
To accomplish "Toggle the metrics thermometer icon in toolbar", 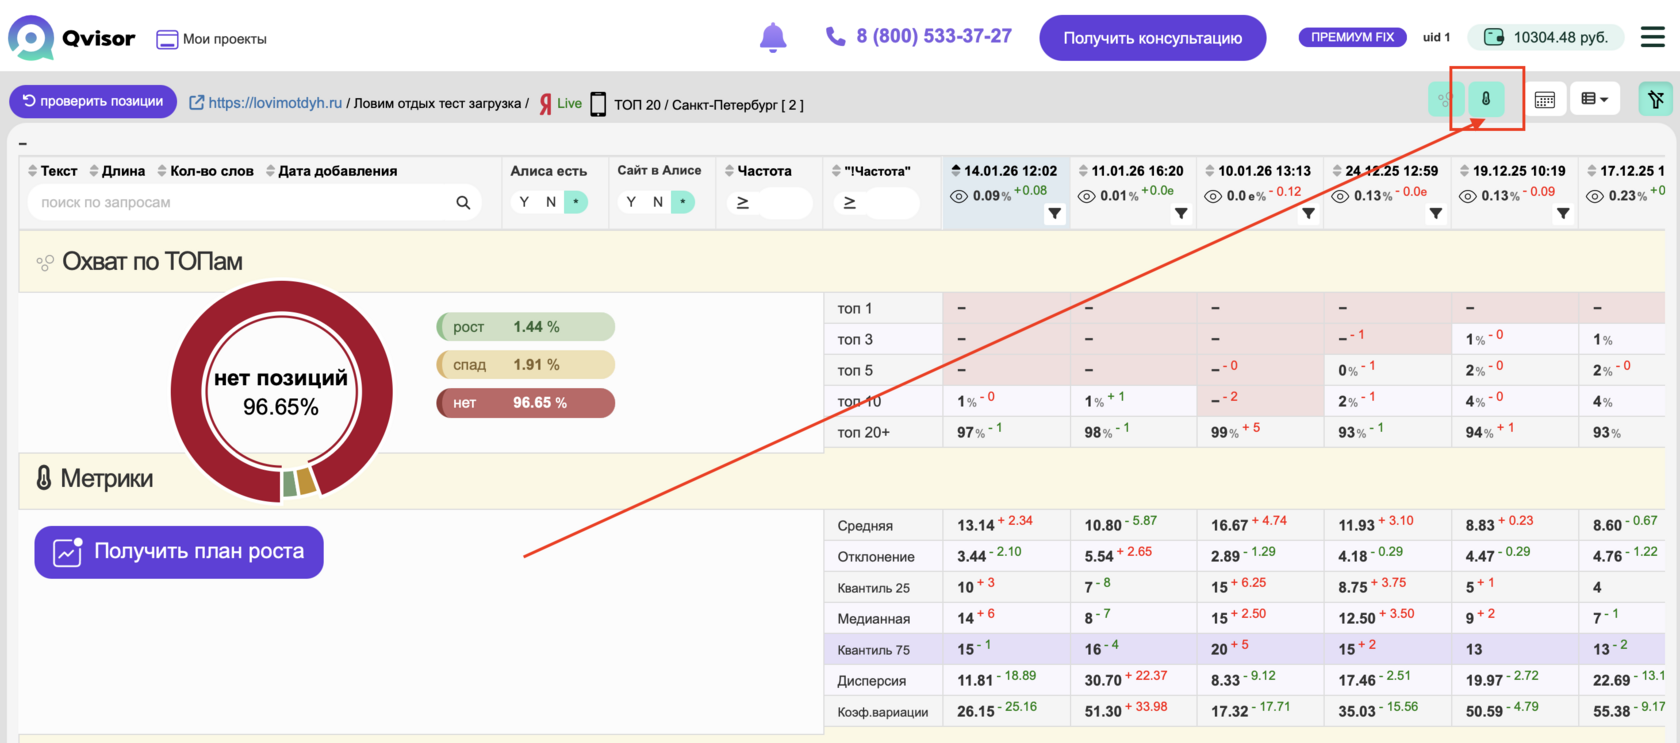I will point(1486,99).
